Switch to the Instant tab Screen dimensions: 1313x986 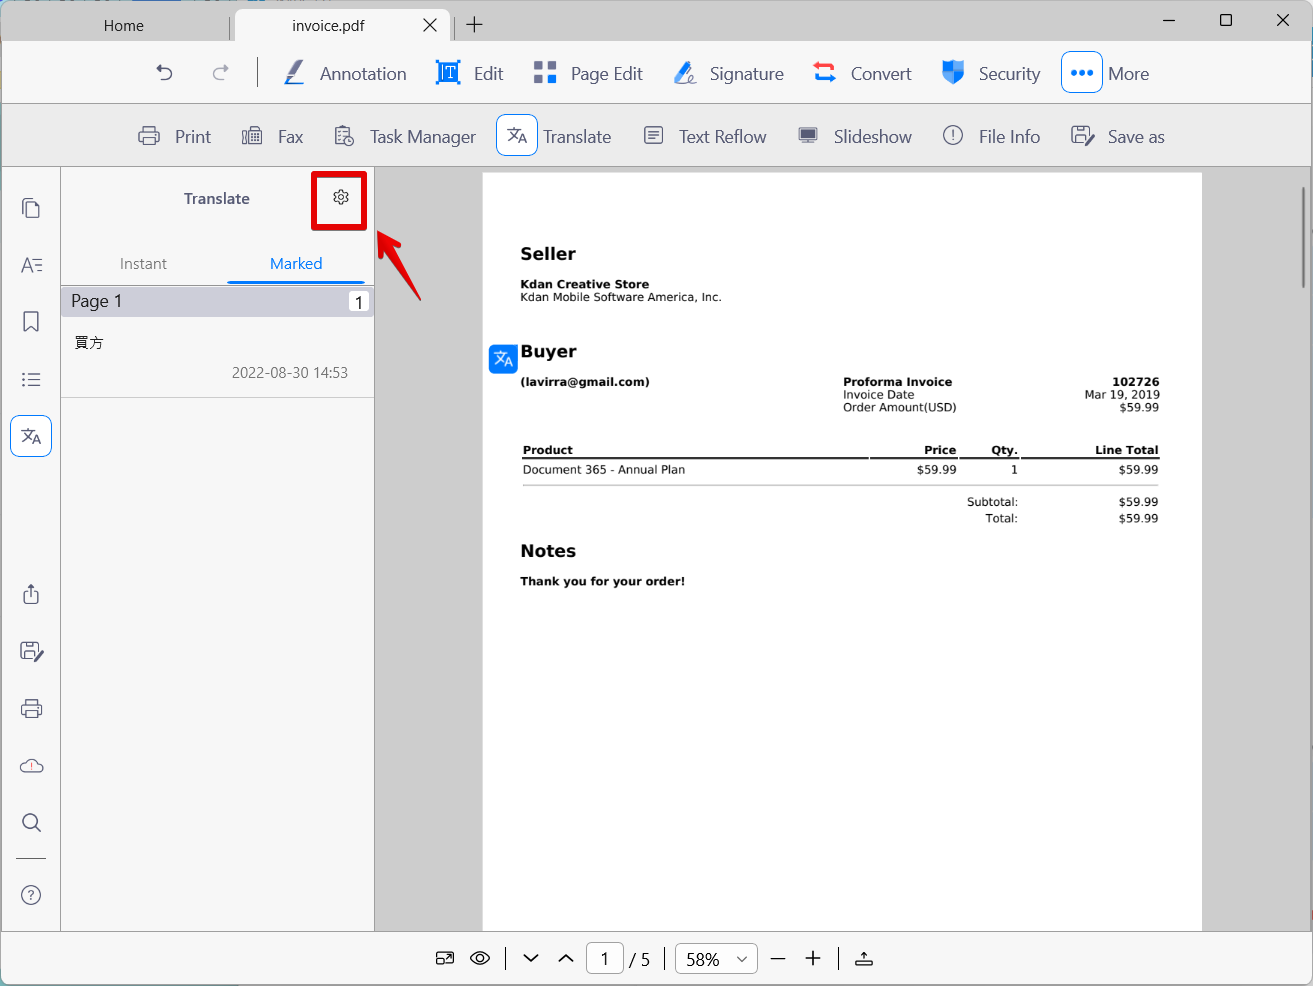coord(143,264)
